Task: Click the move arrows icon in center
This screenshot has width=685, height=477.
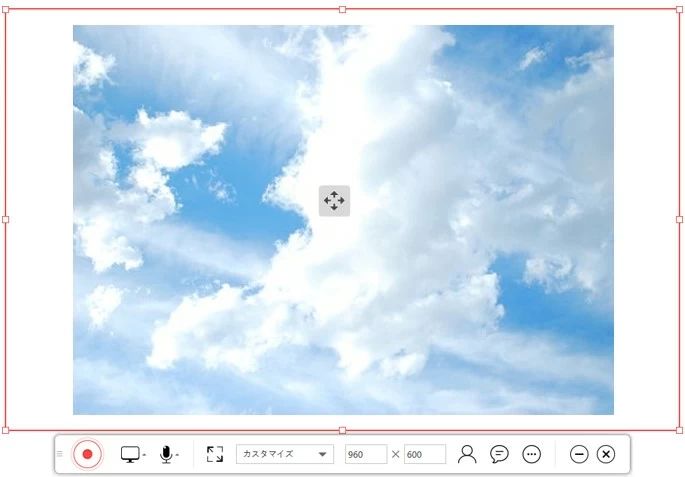Action: 334,201
